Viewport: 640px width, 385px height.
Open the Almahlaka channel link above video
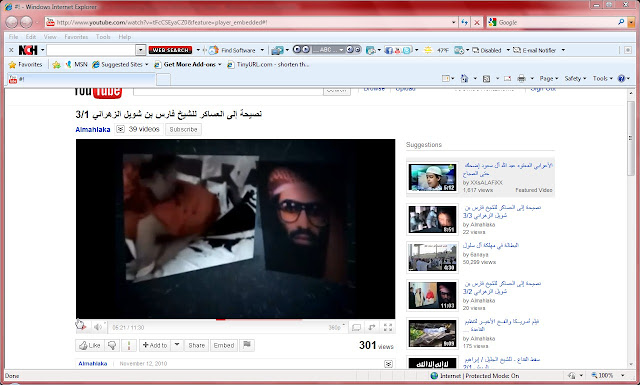(93, 129)
